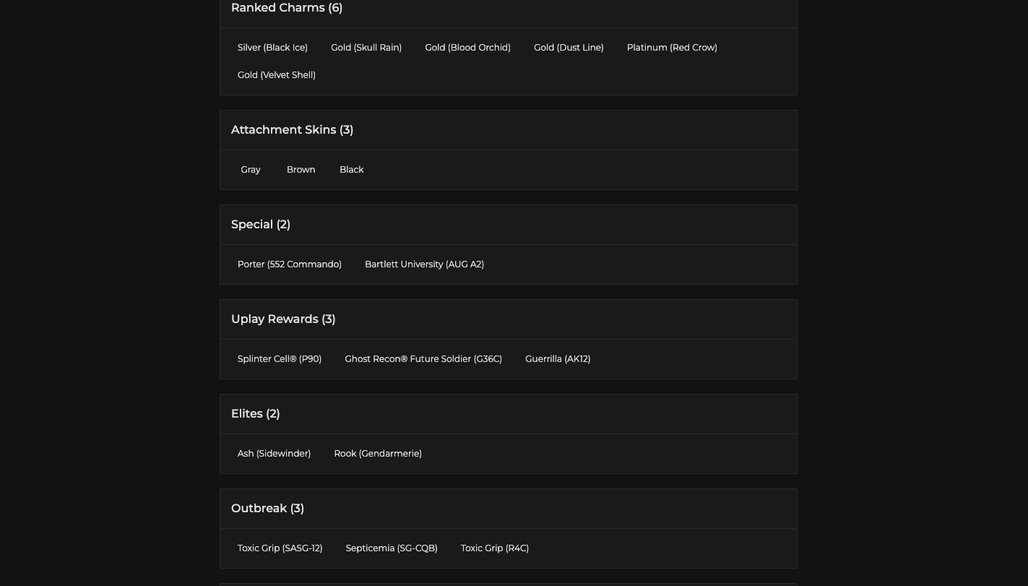Select the Silver (Black Ice) charm
Viewport: 1028px width, 586px height.
pos(272,47)
